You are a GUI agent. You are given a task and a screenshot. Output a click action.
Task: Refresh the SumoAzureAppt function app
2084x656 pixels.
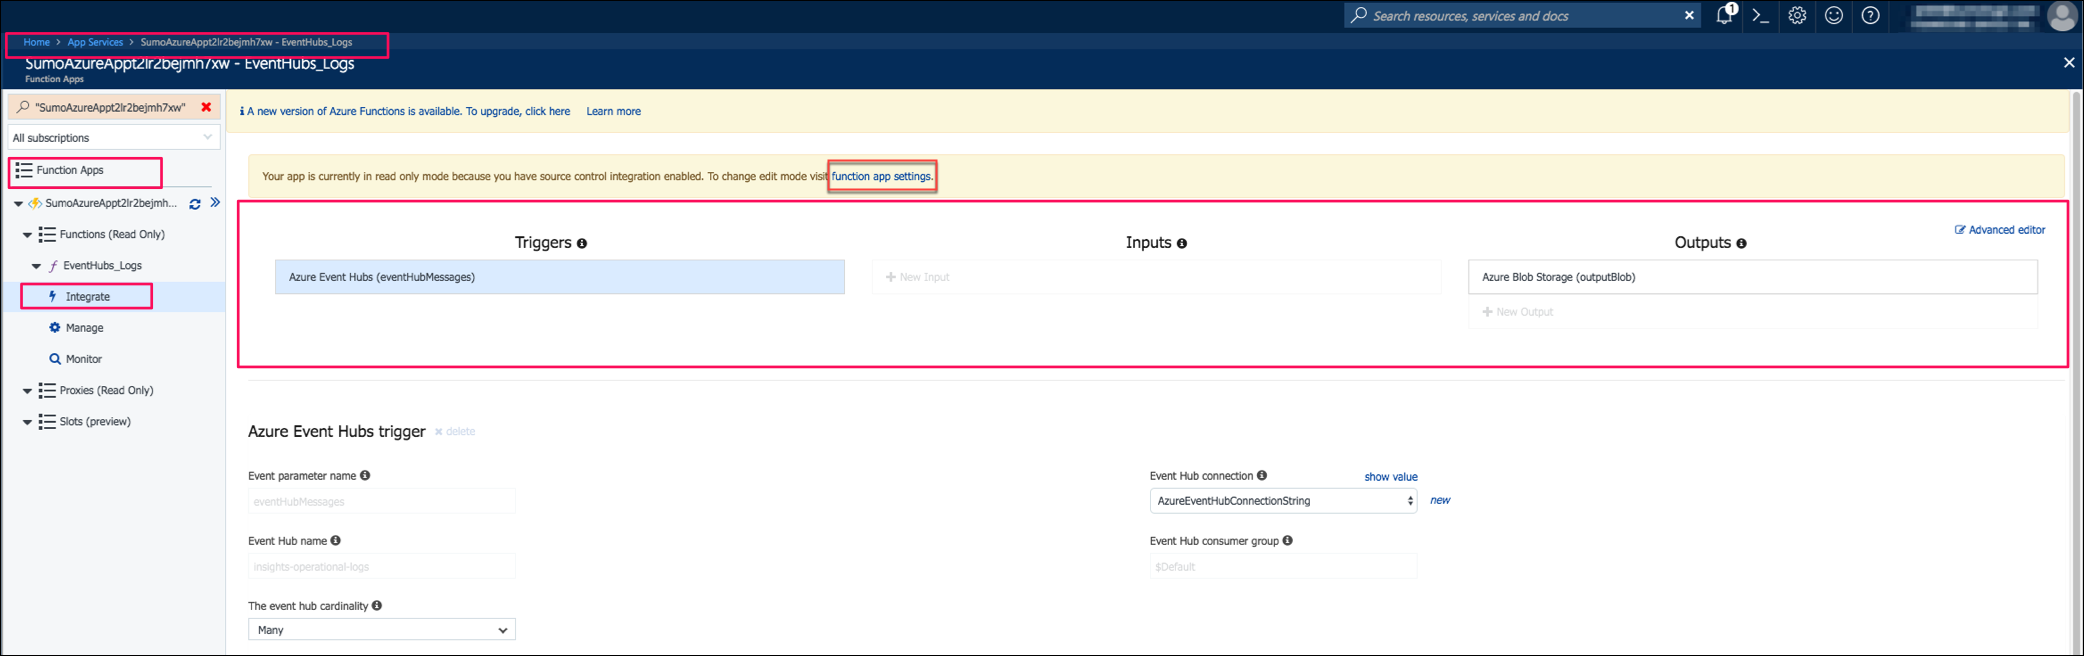point(195,204)
